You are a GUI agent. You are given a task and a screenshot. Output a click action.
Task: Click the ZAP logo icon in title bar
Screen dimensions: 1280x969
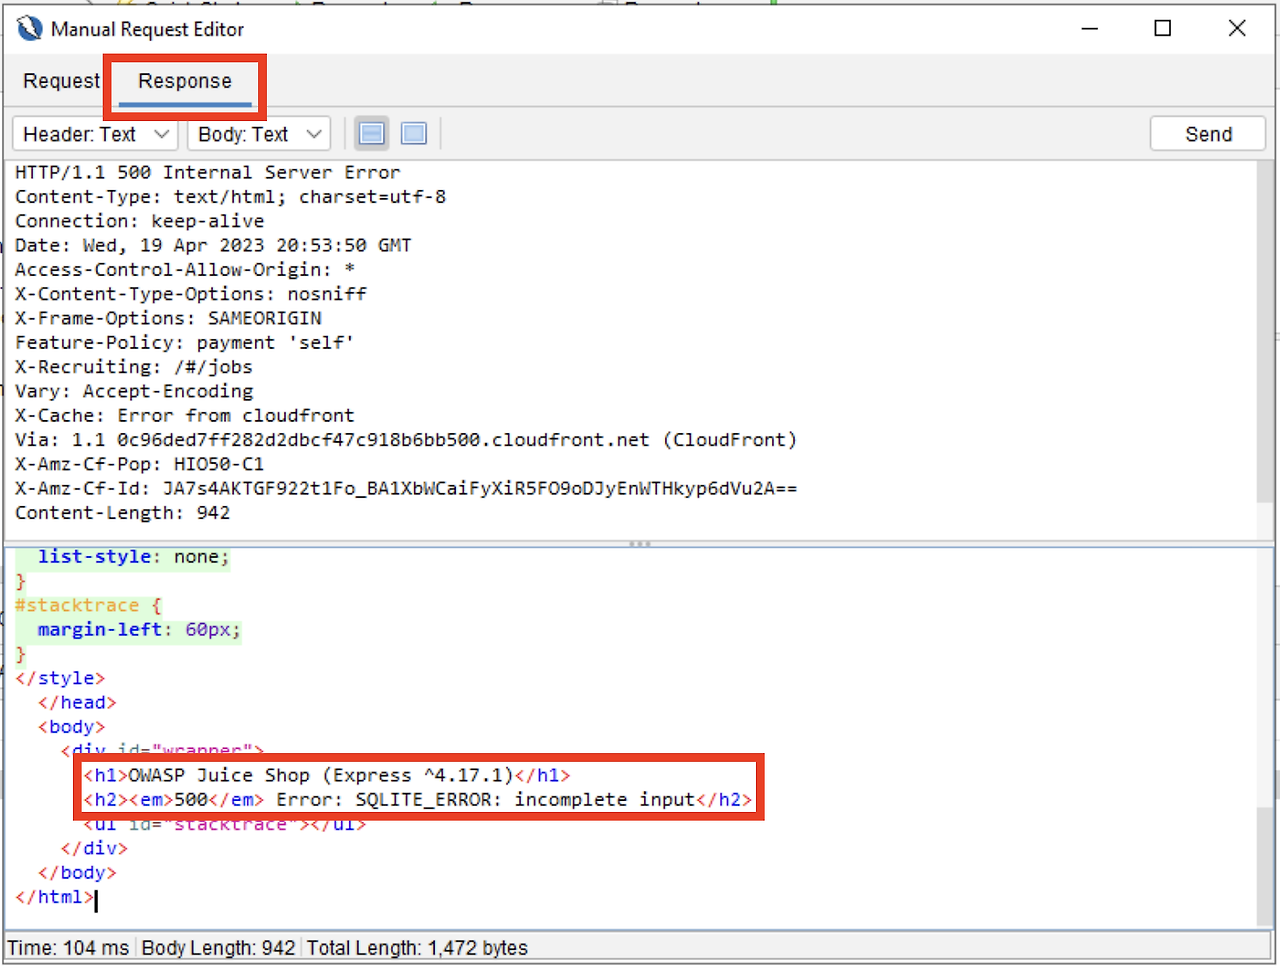click(30, 29)
